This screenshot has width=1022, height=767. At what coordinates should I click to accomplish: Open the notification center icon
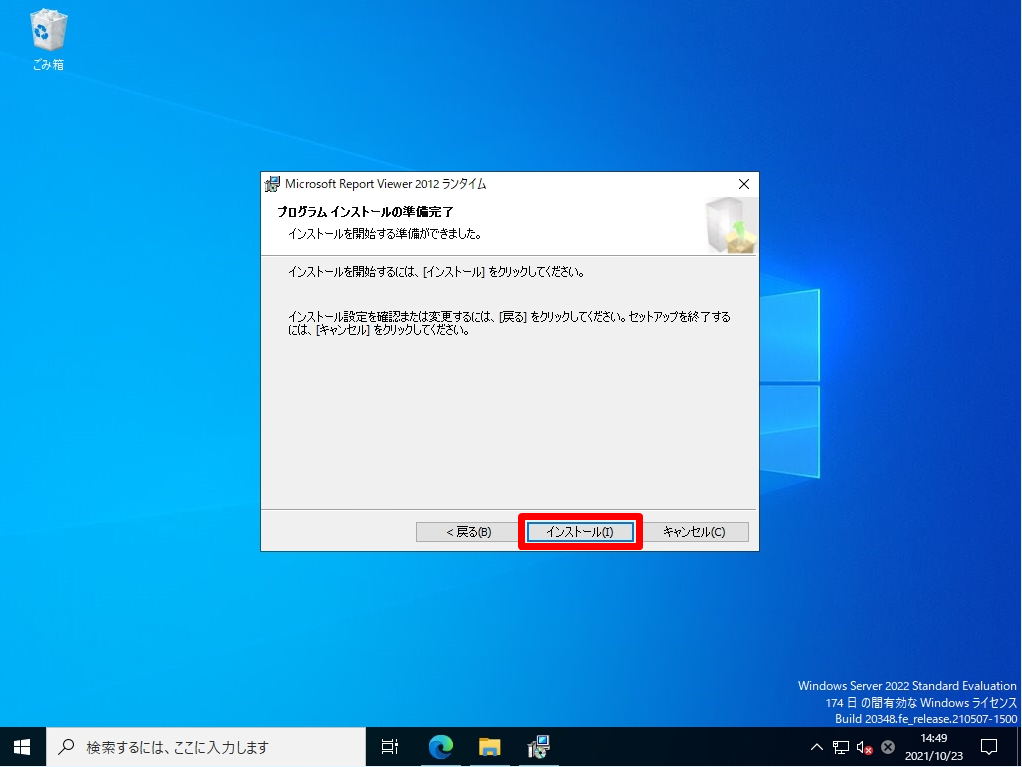(989, 747)
